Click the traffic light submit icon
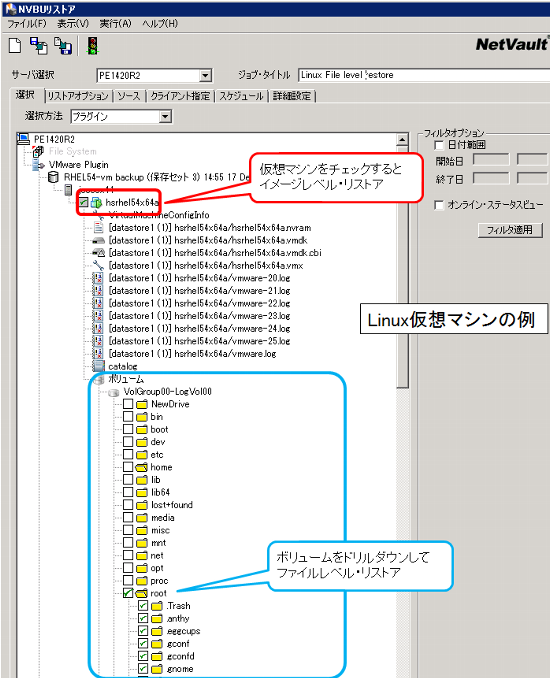This screenshot has height=678, width=550. click(93, 45)
